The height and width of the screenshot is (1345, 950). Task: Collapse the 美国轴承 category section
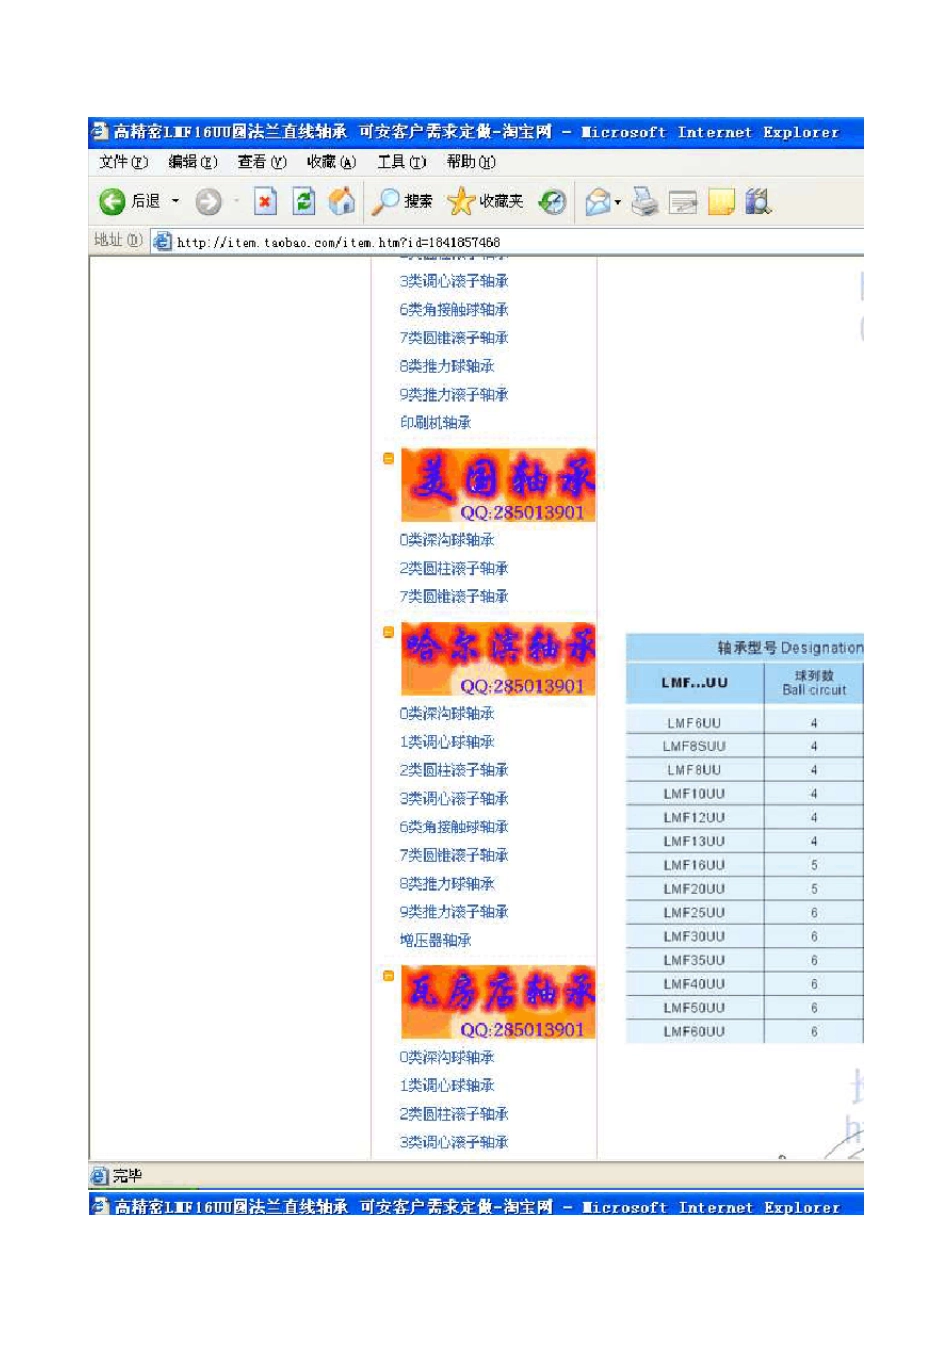[389, 459]
